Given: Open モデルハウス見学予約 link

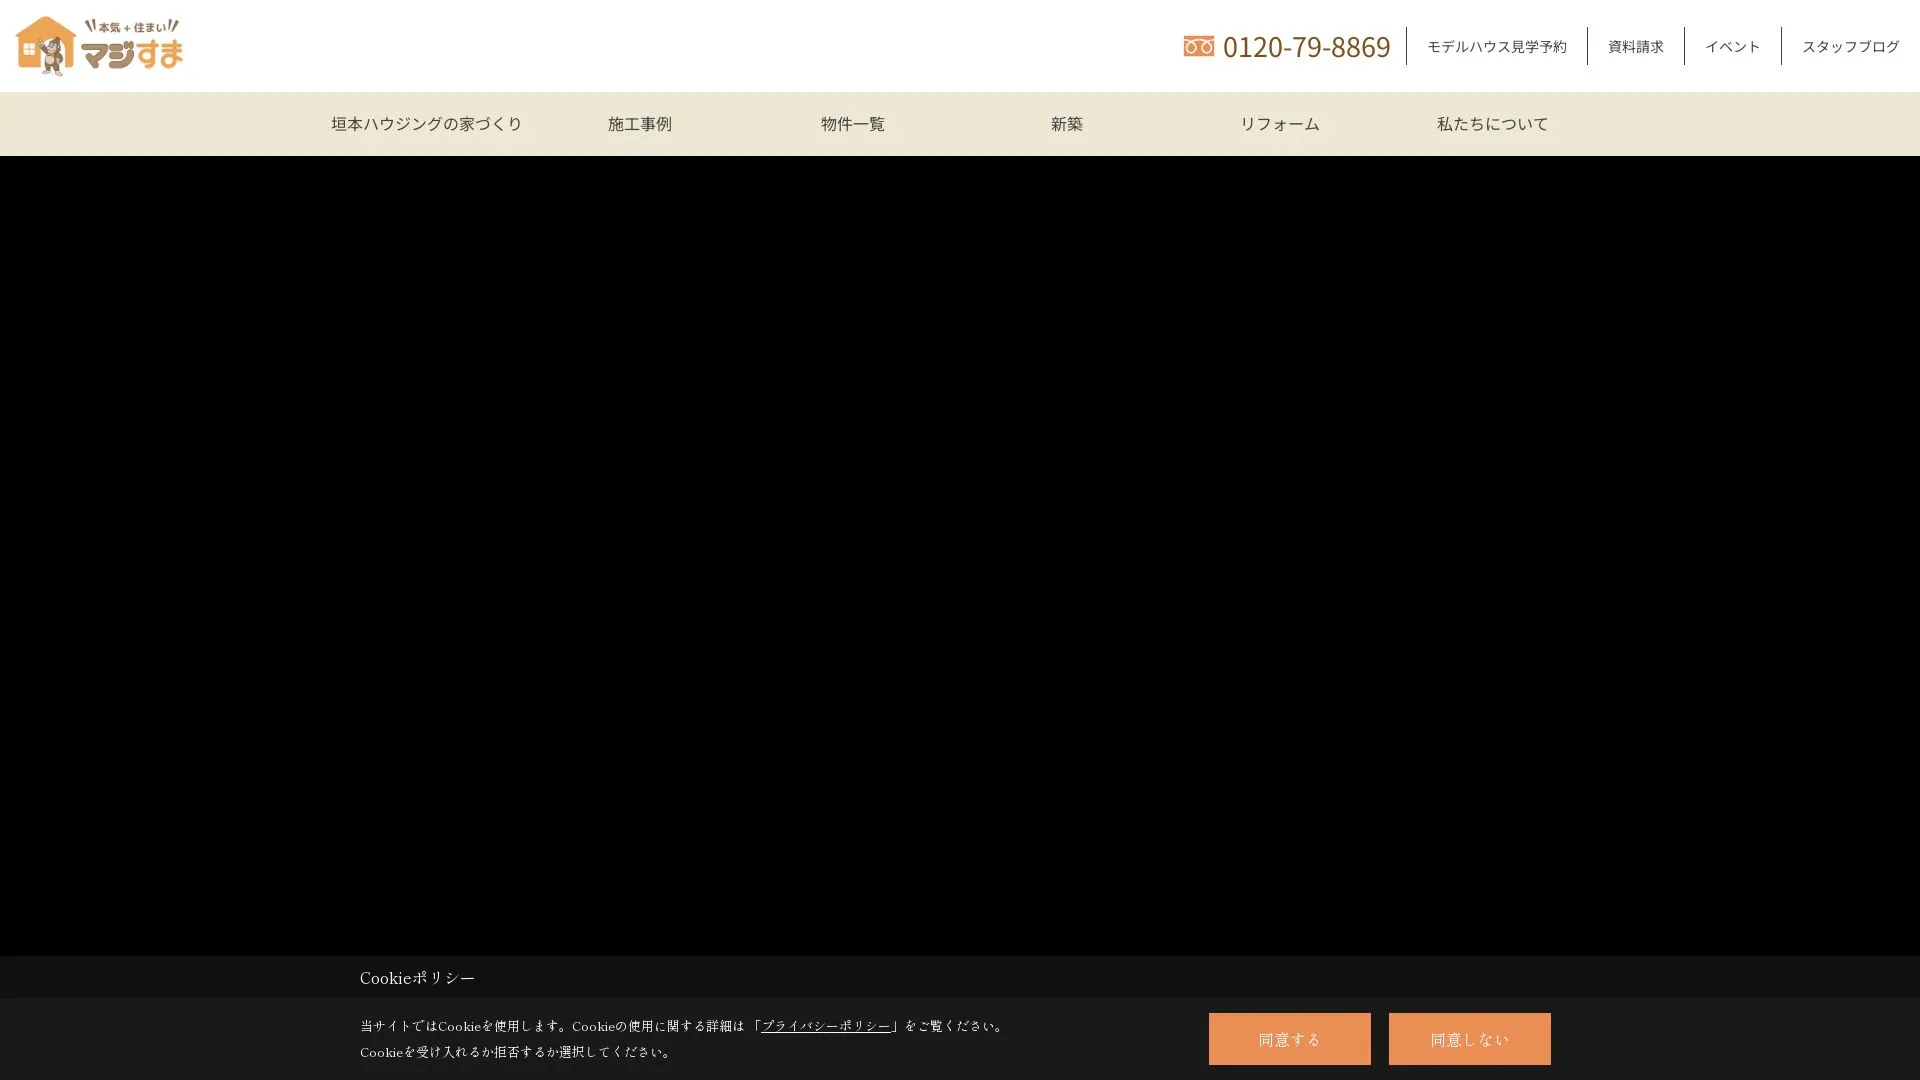Looking at the screenshot, I should 1496,46.
